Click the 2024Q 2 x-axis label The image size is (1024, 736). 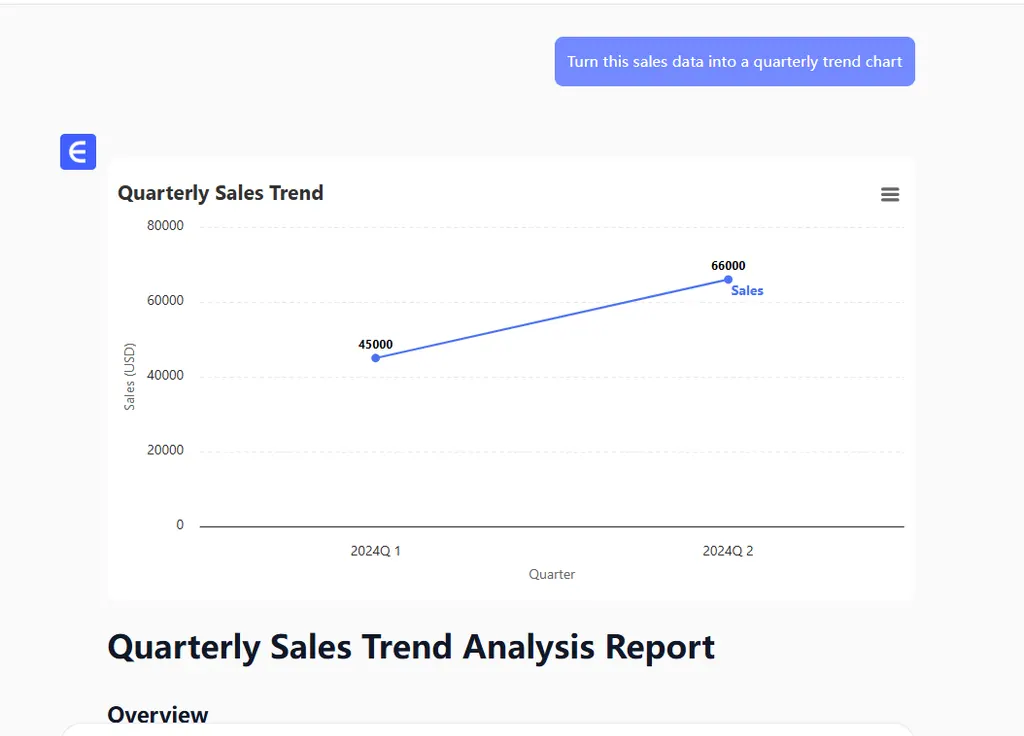pos(728,551)
